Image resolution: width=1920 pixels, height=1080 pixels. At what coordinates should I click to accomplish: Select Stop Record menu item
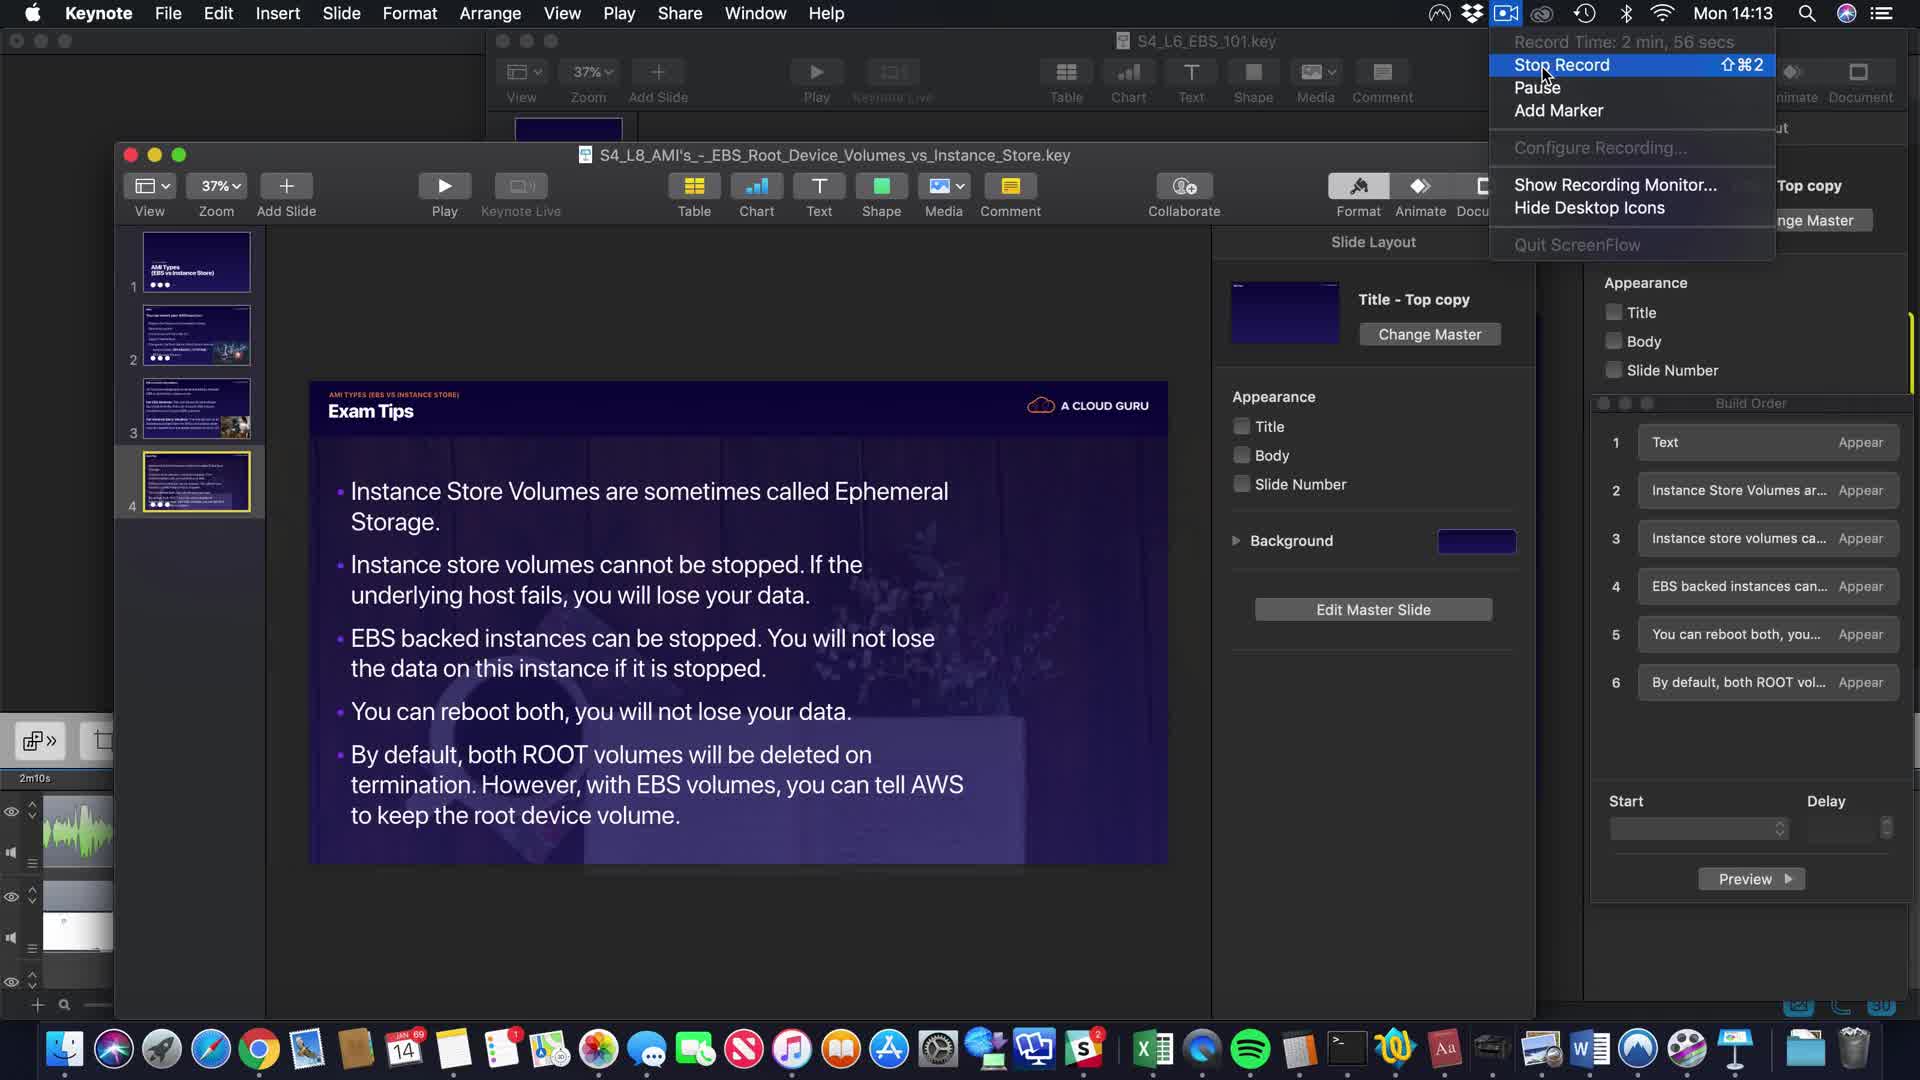(1561, 65)
